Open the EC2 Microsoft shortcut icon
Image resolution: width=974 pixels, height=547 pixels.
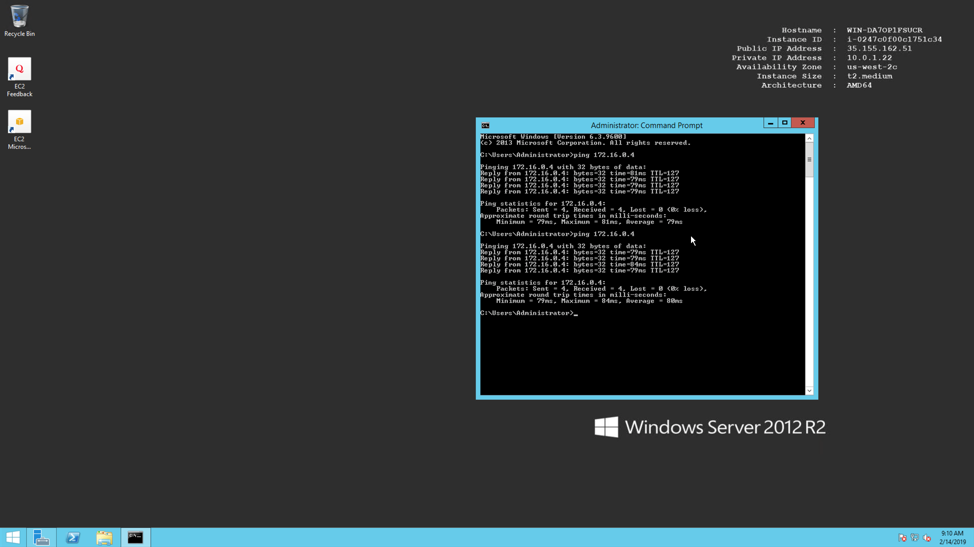tap(19, 130)
